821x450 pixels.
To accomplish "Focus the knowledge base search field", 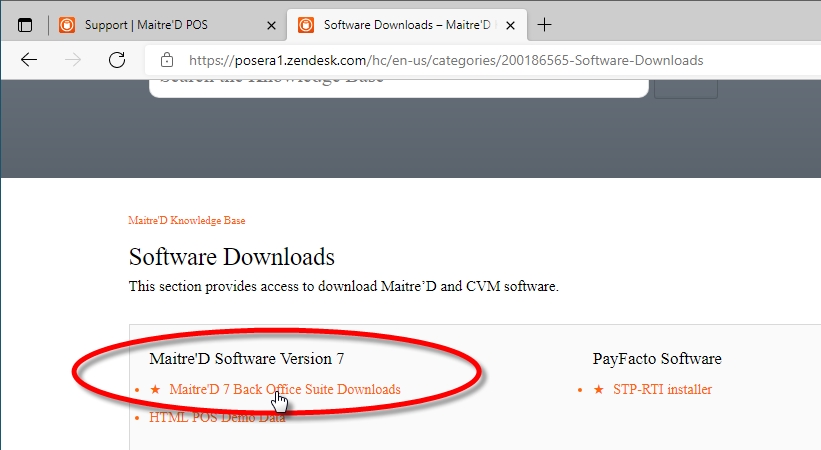I will pos(400,82).
